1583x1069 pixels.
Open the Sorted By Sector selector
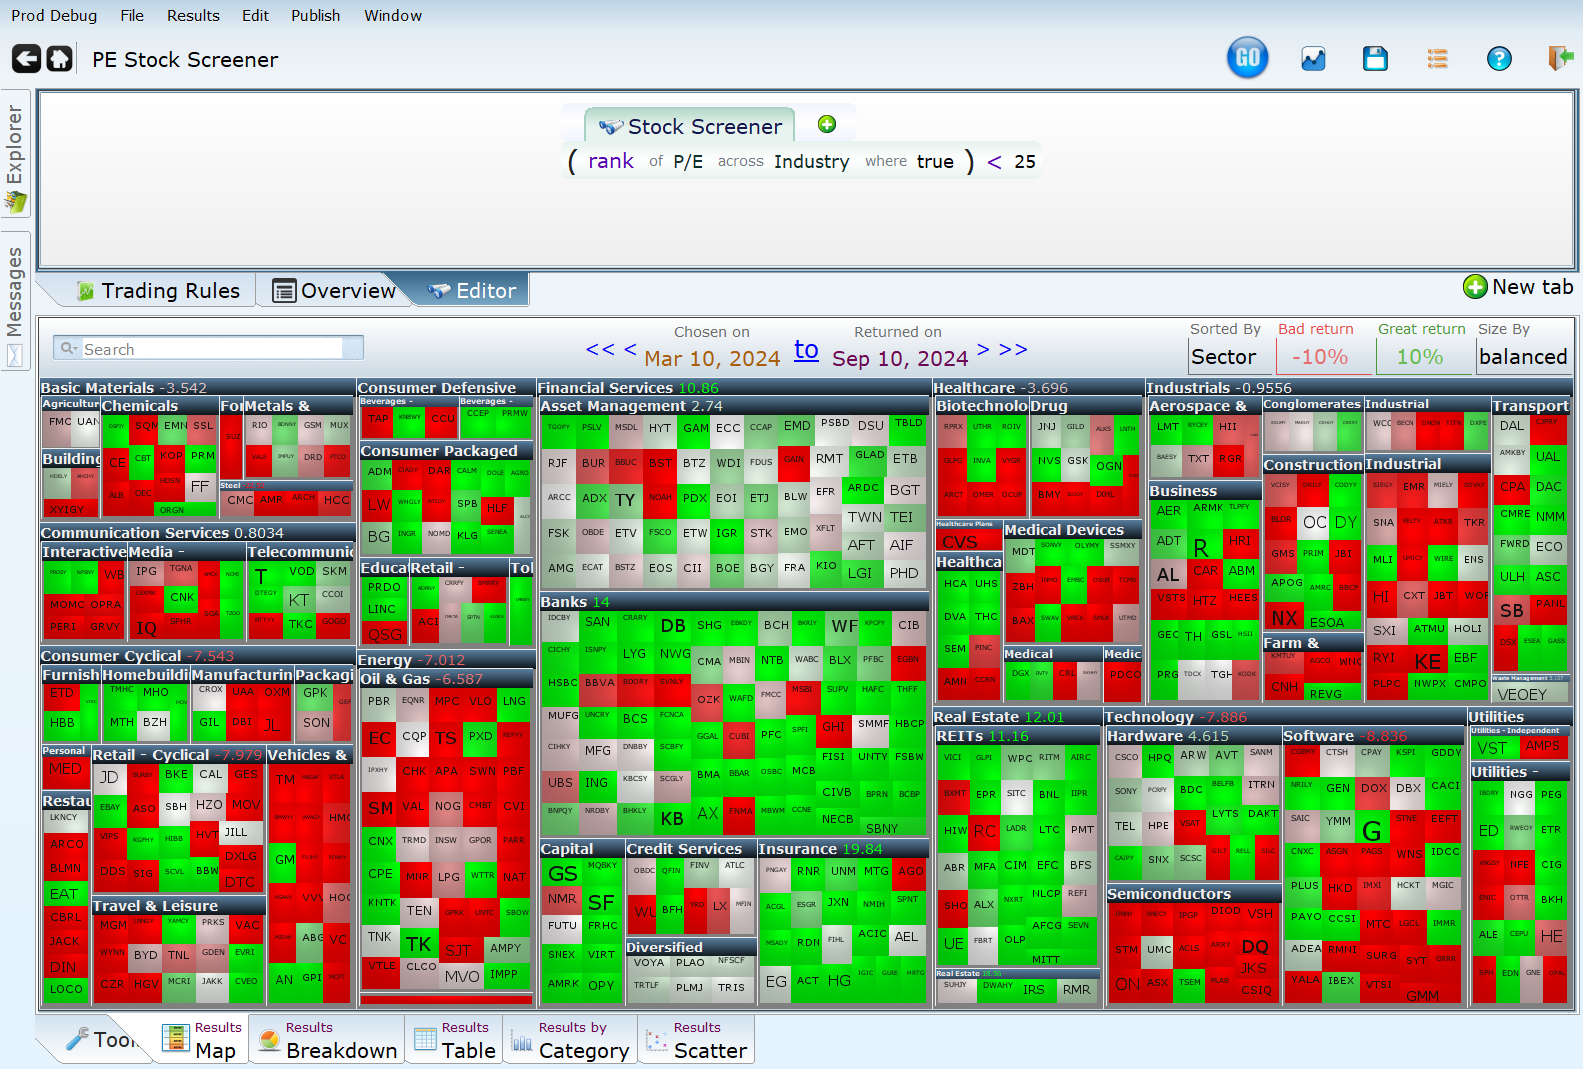click(x=1229, y=357)
